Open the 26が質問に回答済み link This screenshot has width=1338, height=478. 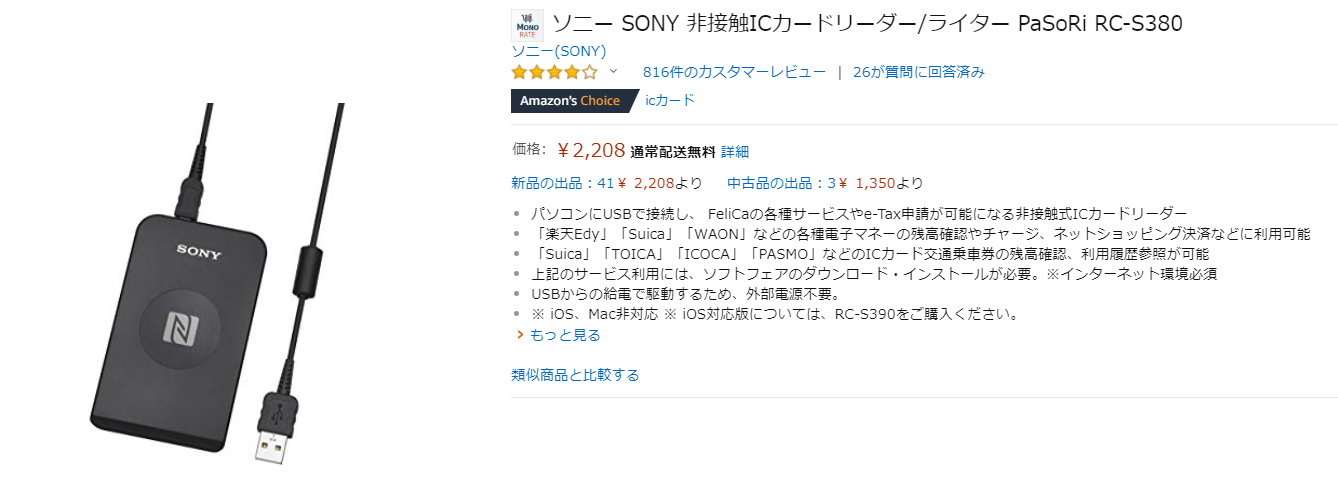919,72
